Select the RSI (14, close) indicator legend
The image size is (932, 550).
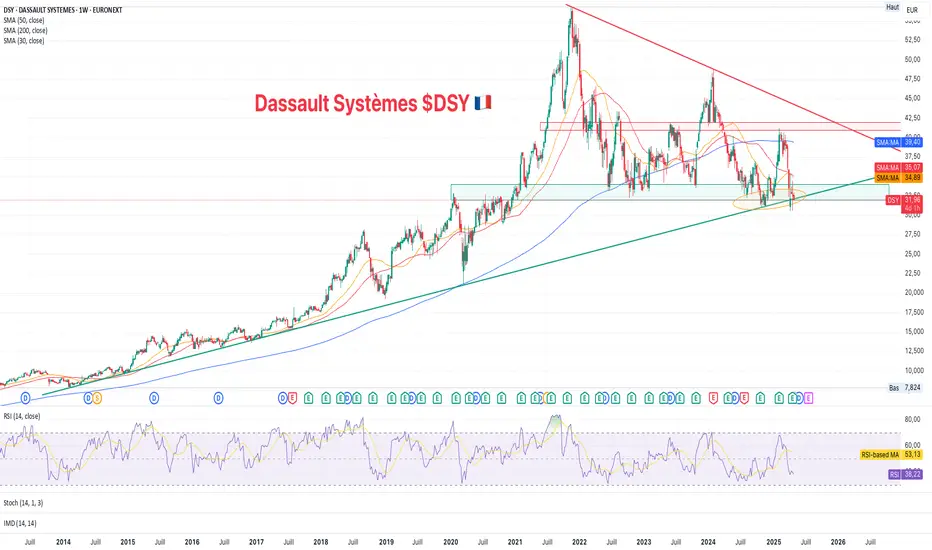click(x=22, y=416)
